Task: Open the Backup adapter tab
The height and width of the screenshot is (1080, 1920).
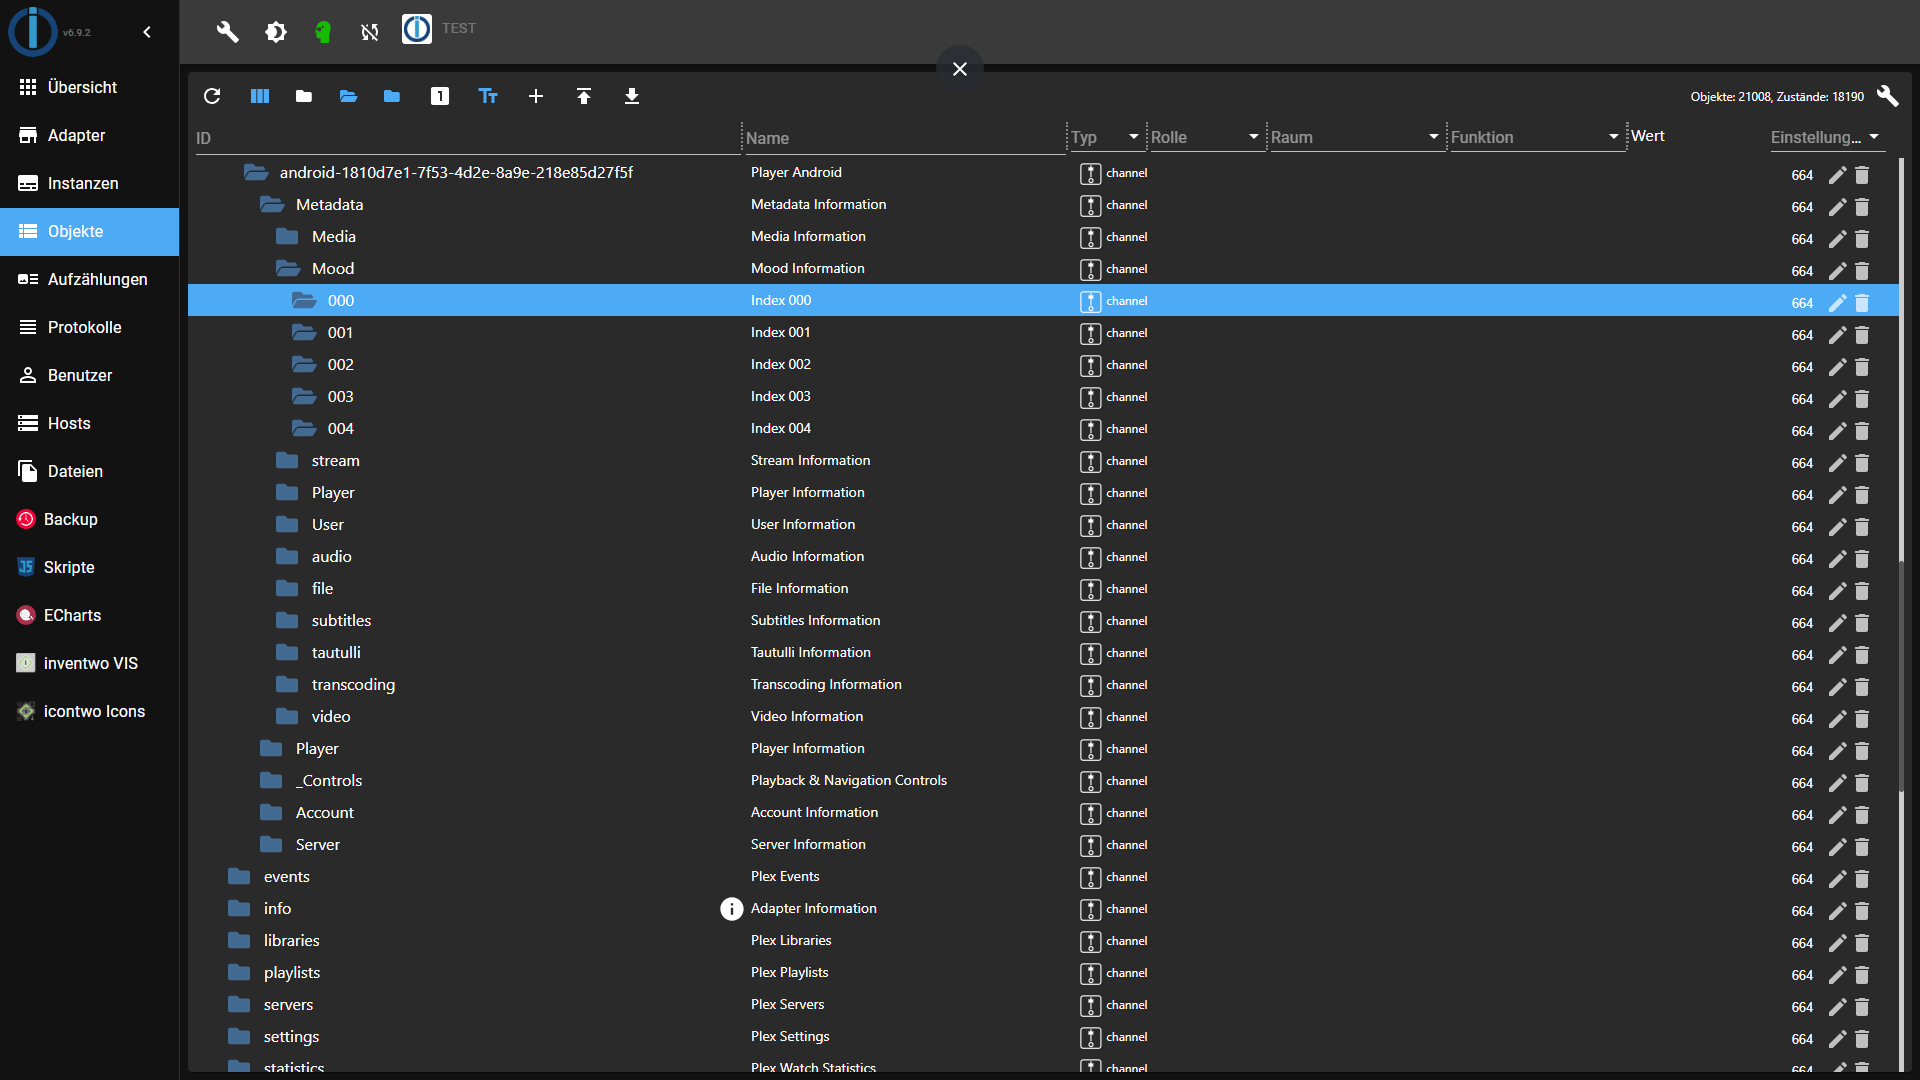Action: pyautogui.click(x=90, y=519)
